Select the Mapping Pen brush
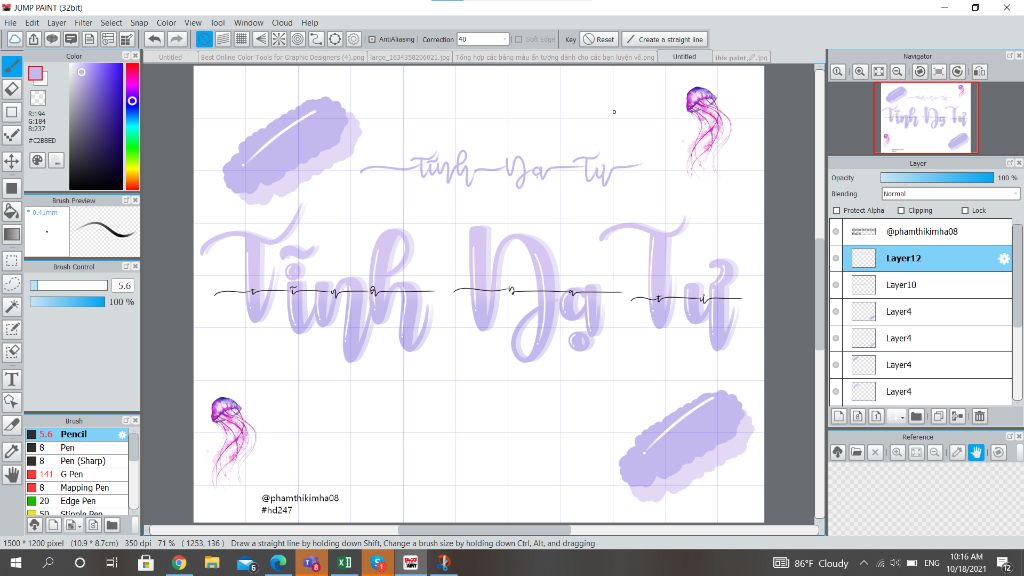 pyautogui.click(x=77, y=488)
